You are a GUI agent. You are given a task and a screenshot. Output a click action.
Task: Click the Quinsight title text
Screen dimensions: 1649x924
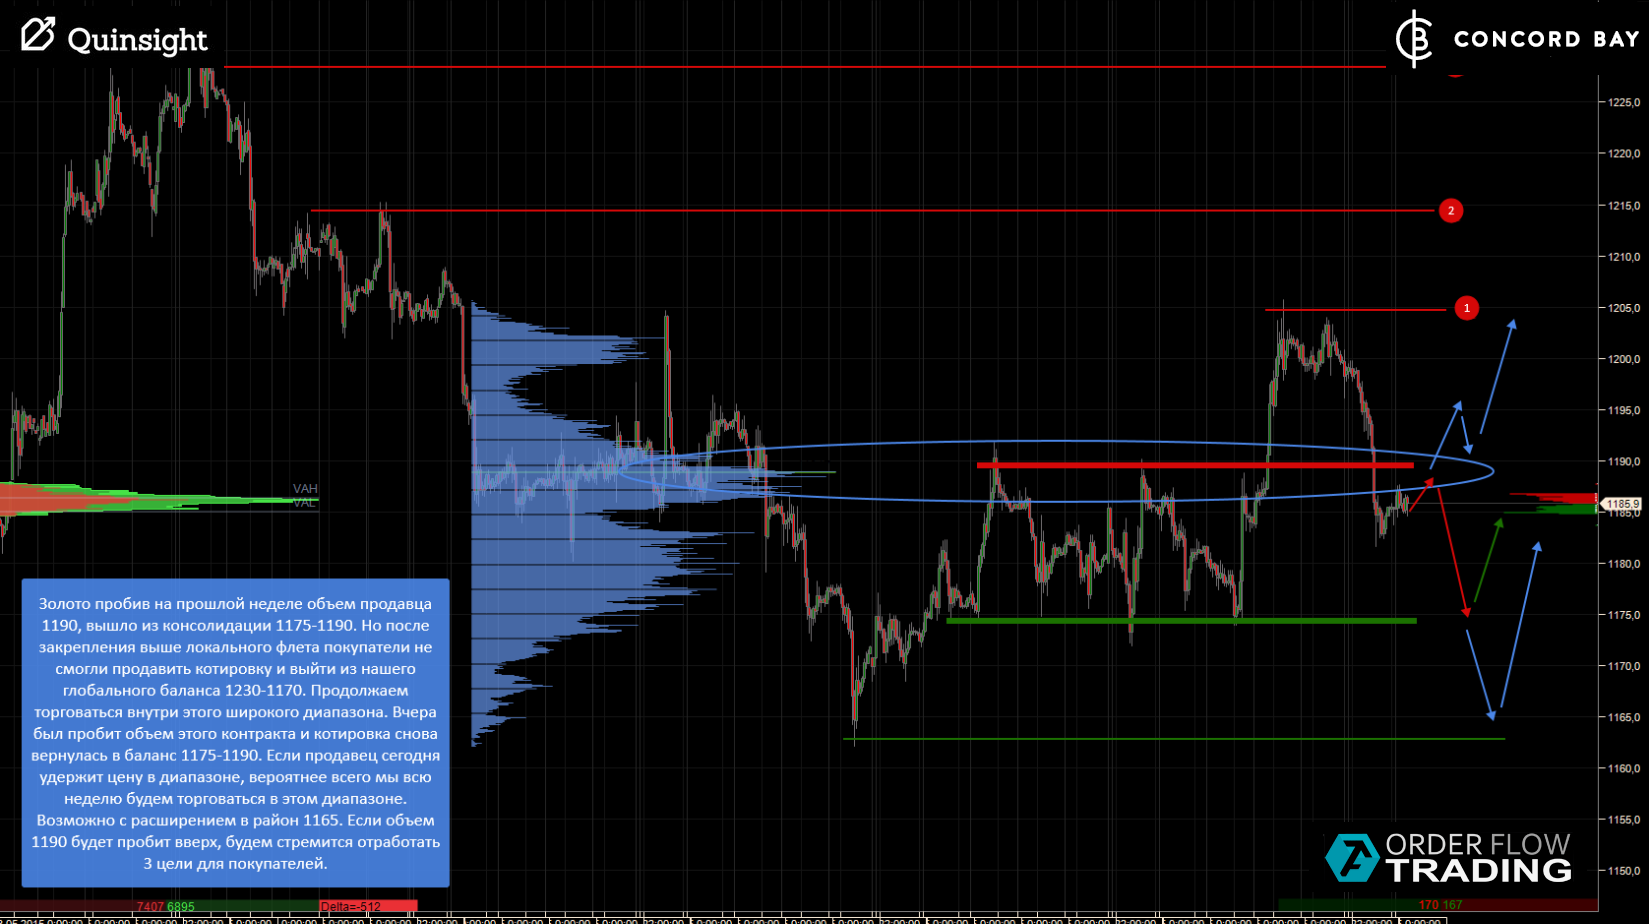pyautogui.click(x=137, y=39)
